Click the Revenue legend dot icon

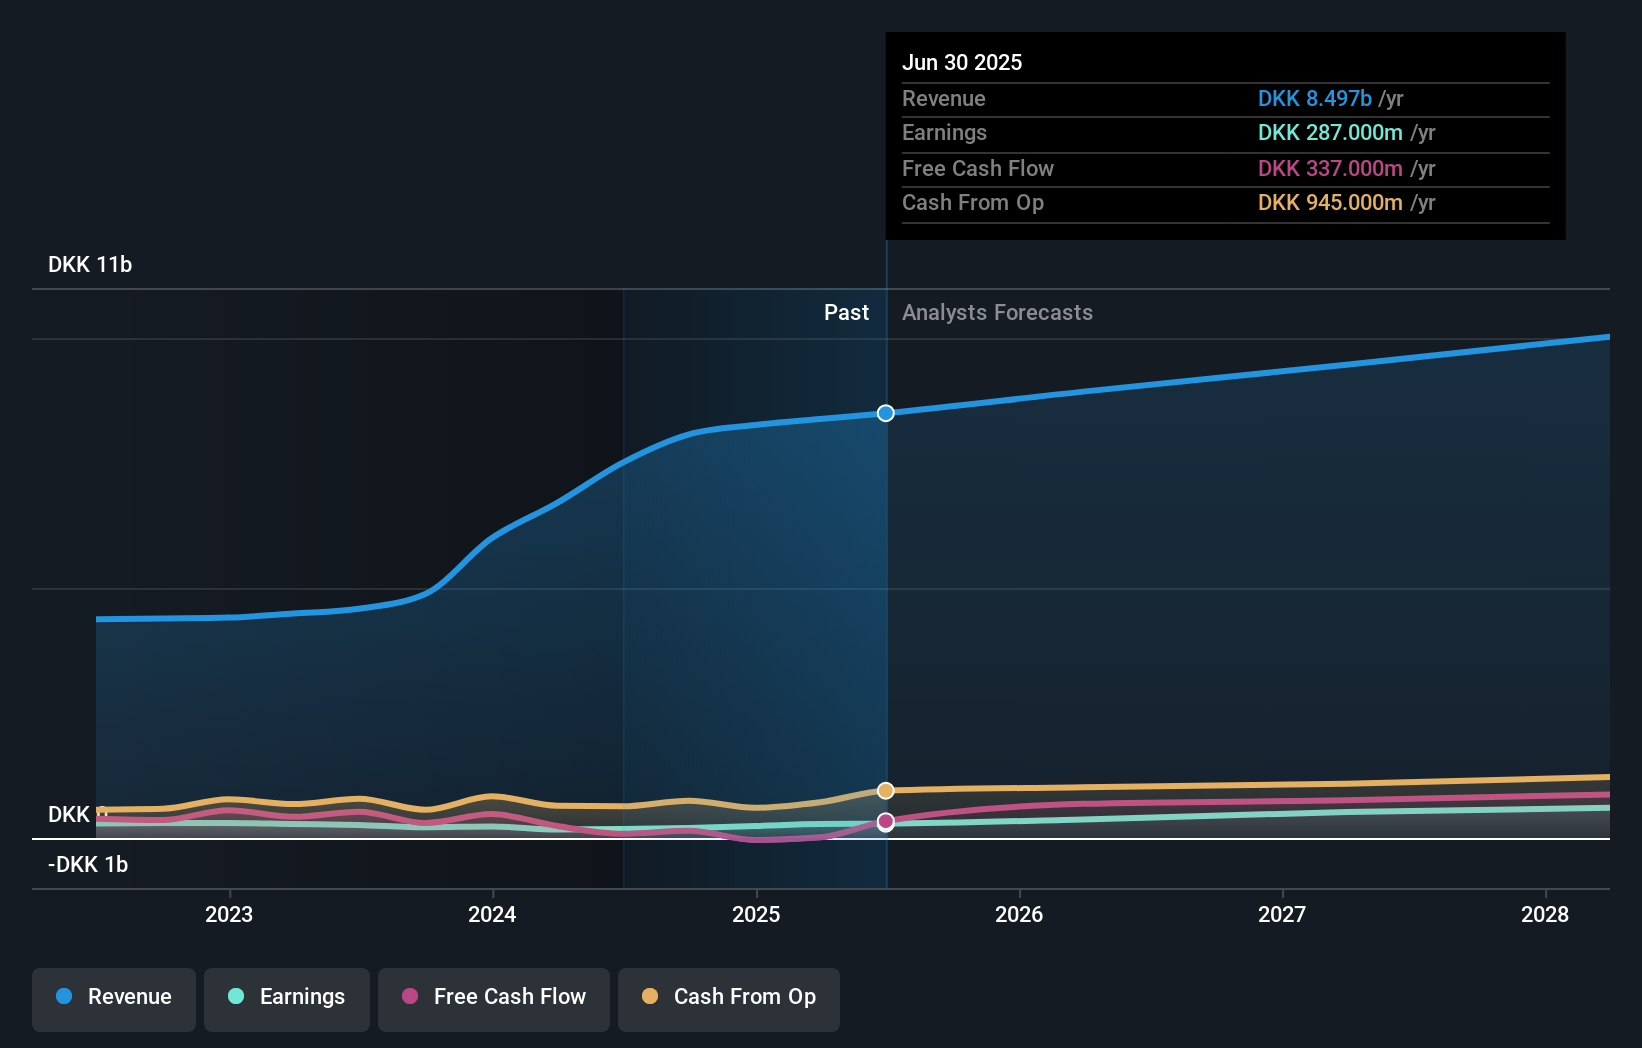66,997
